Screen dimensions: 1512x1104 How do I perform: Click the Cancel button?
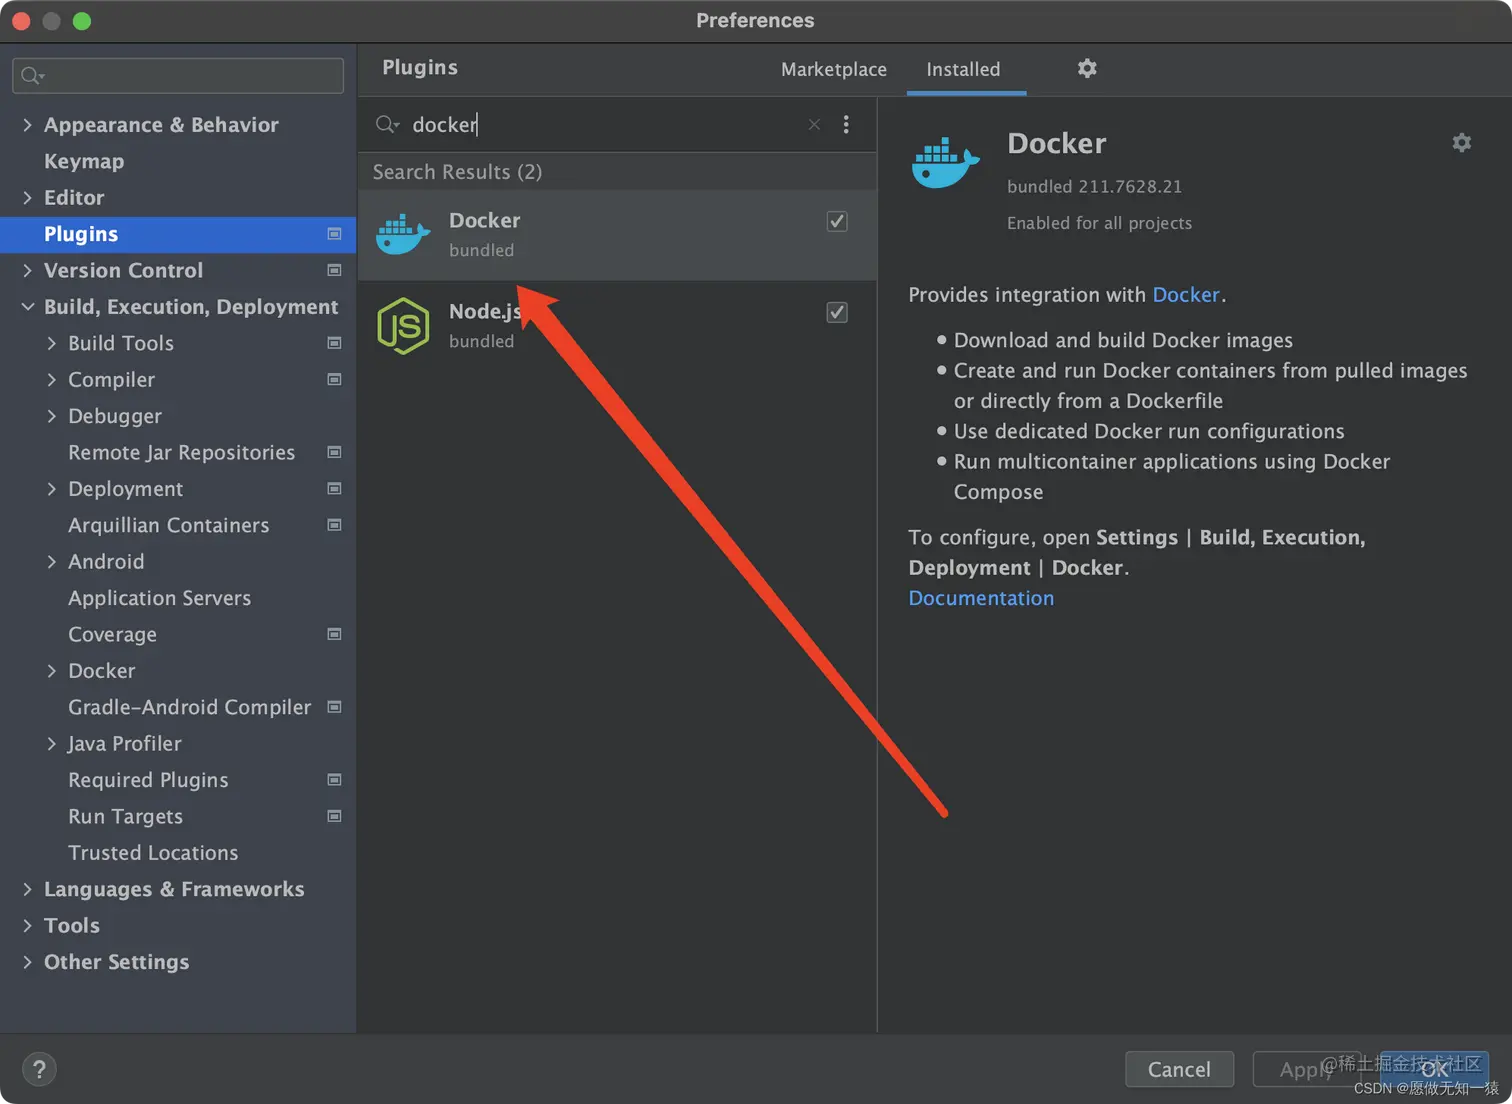(x=1179, y=1069)
